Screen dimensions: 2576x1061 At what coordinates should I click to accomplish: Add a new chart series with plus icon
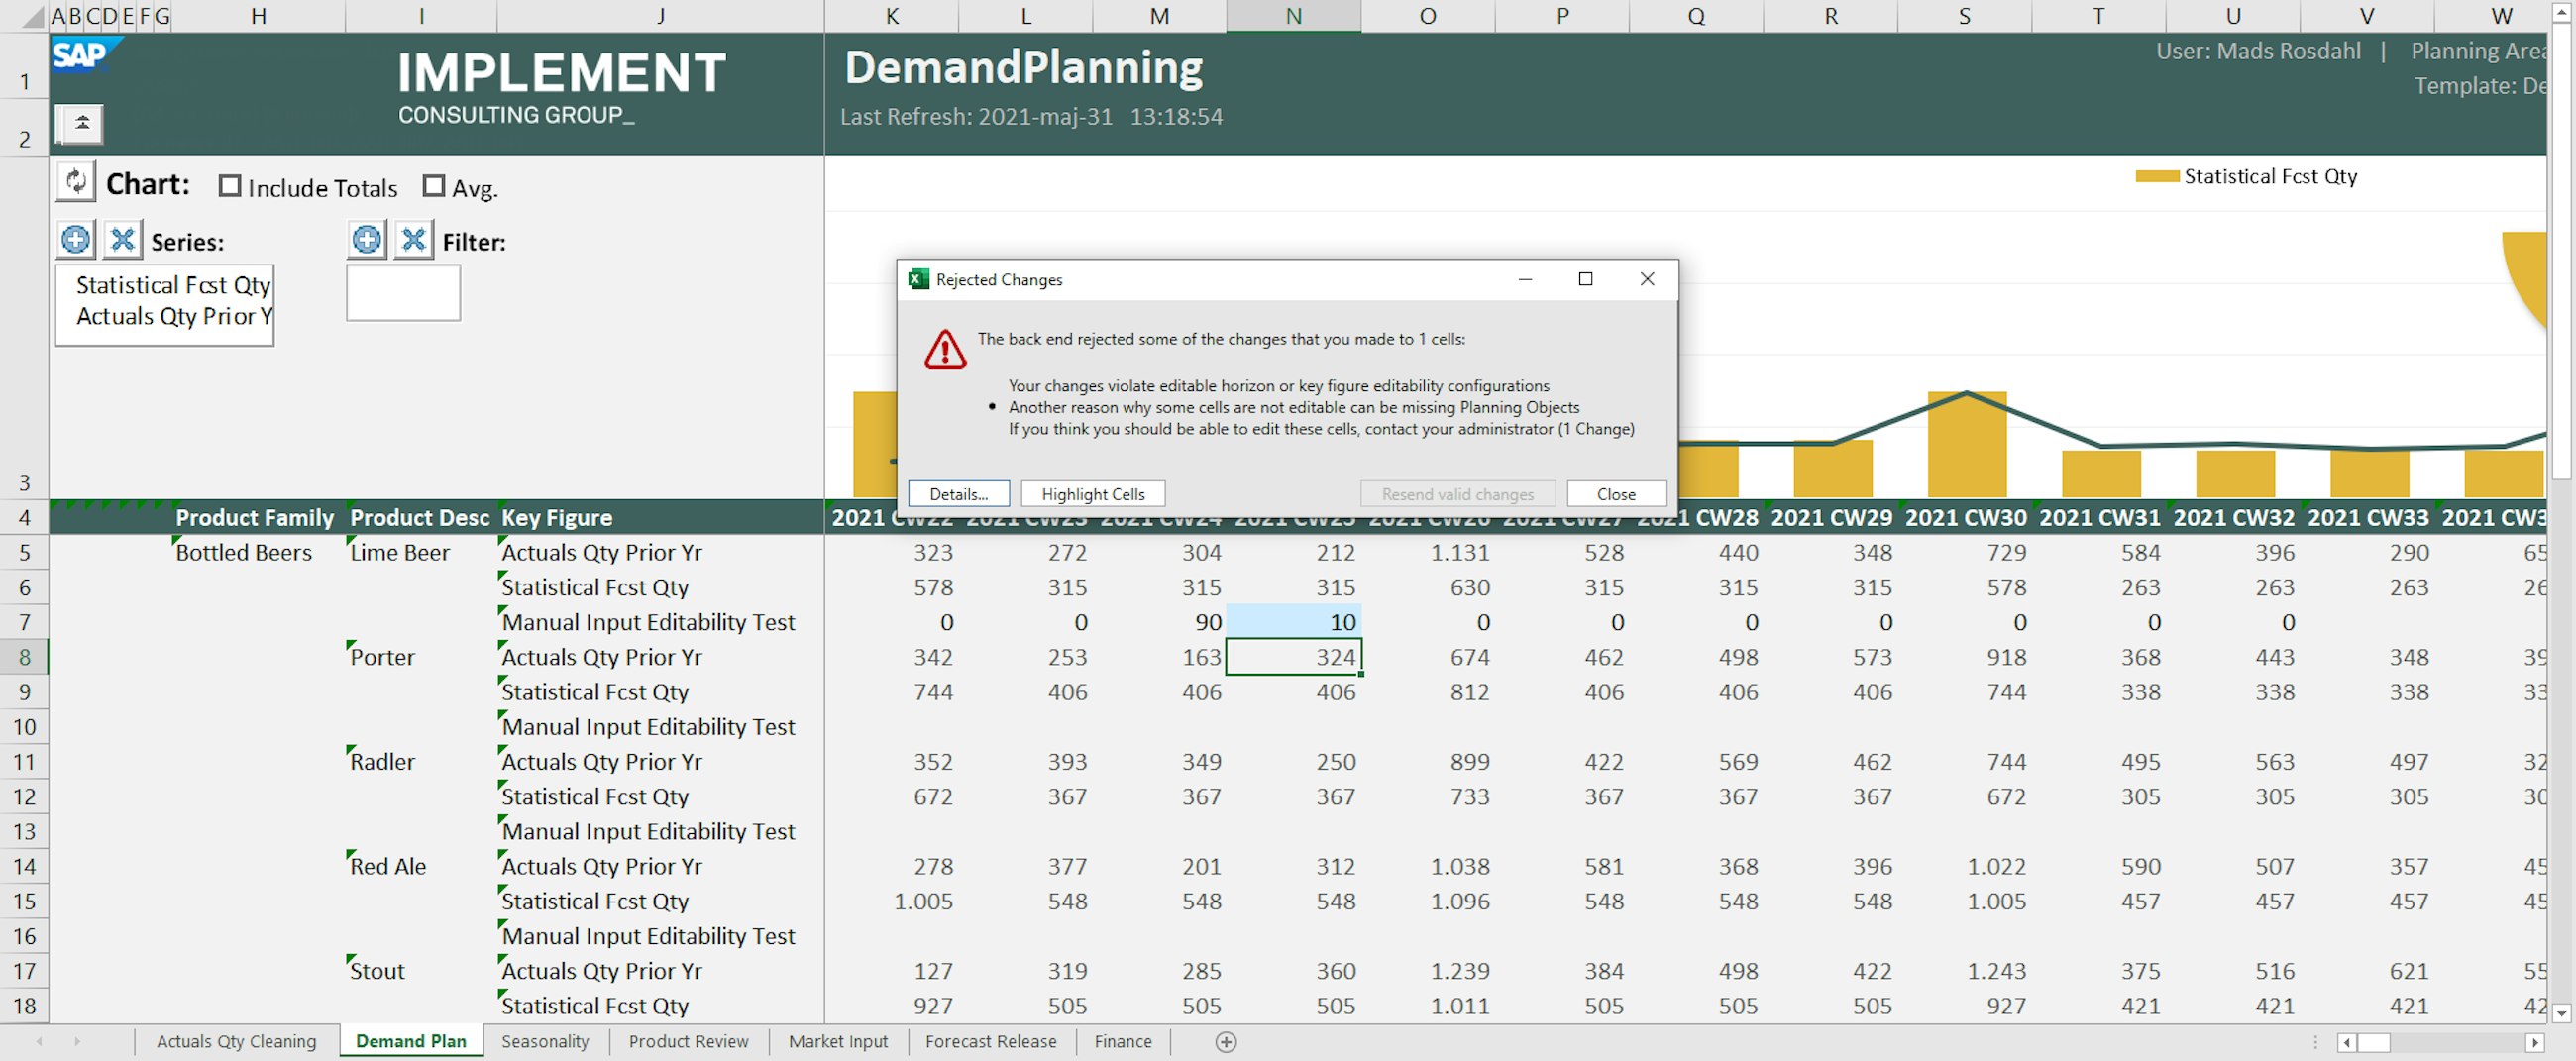point(76,240)
